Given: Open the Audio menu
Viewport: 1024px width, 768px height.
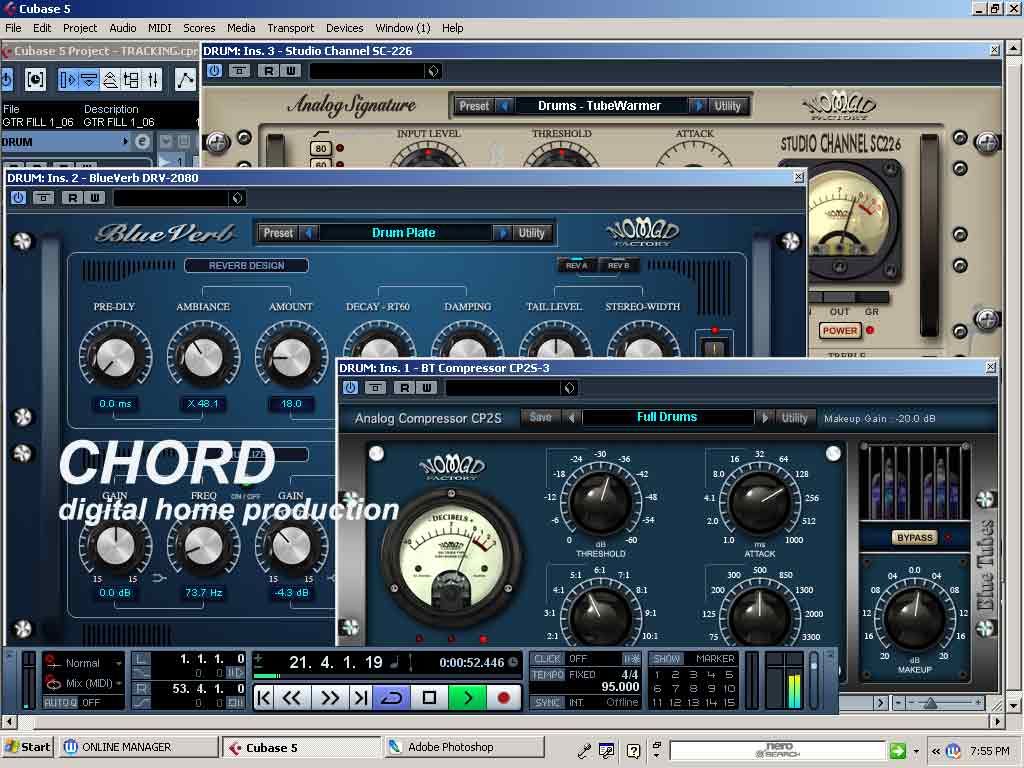Looking at the screenshot, I should pos(123,28).
